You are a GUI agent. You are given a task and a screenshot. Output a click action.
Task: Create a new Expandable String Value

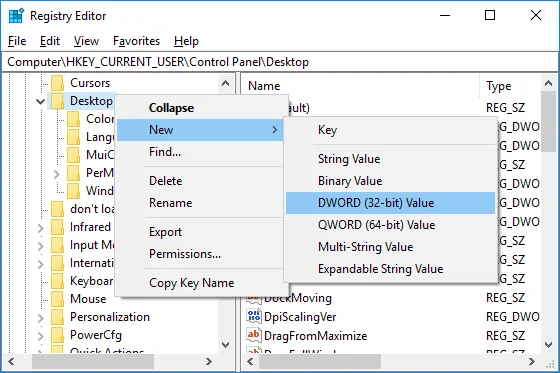click(x=390, y=269)
